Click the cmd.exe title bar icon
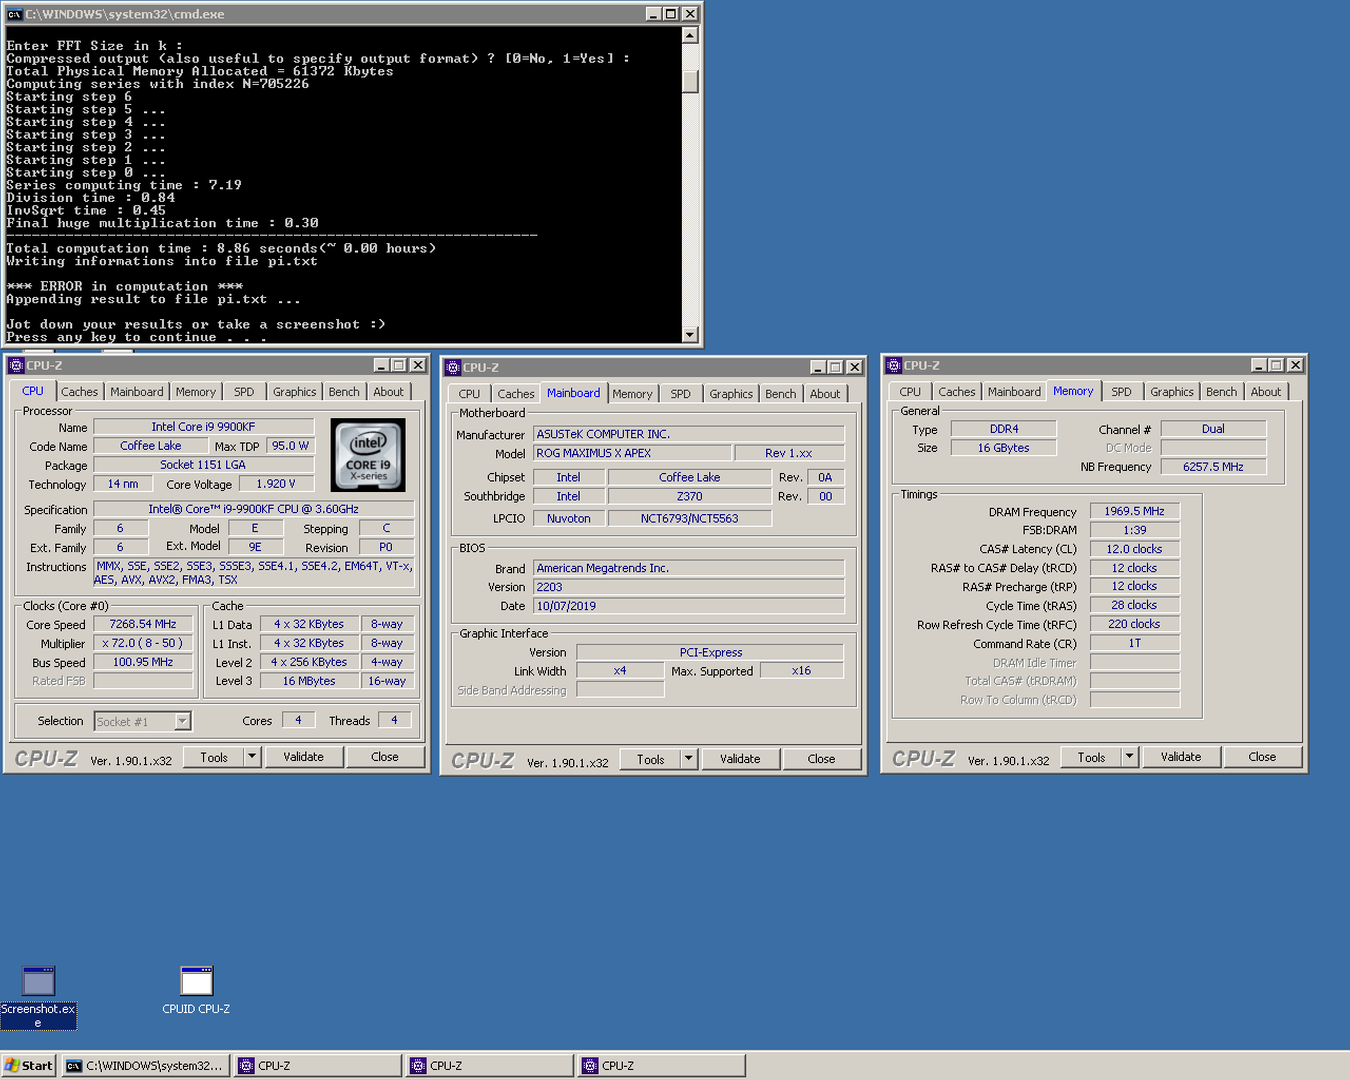This screenshot has width=1350, height=1080. click(x=14, y=14)
